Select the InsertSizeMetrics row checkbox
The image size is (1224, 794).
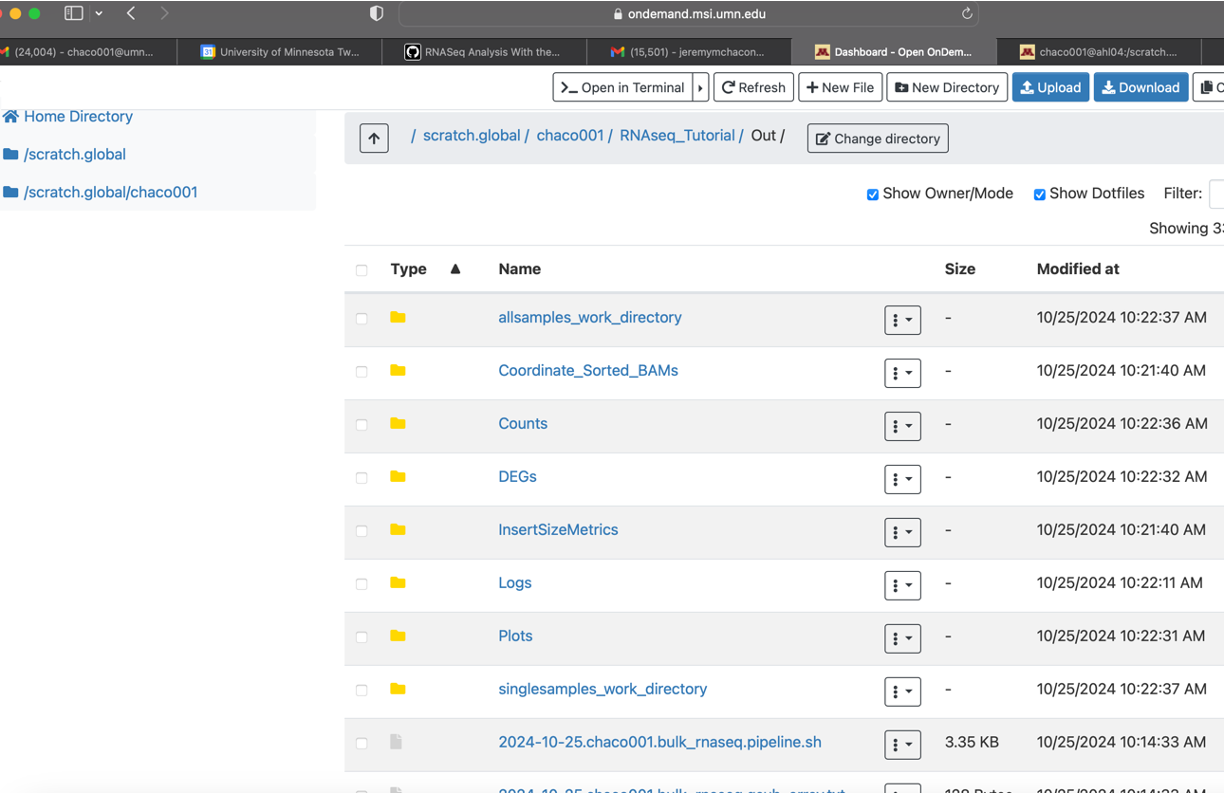tap(362, 531)
